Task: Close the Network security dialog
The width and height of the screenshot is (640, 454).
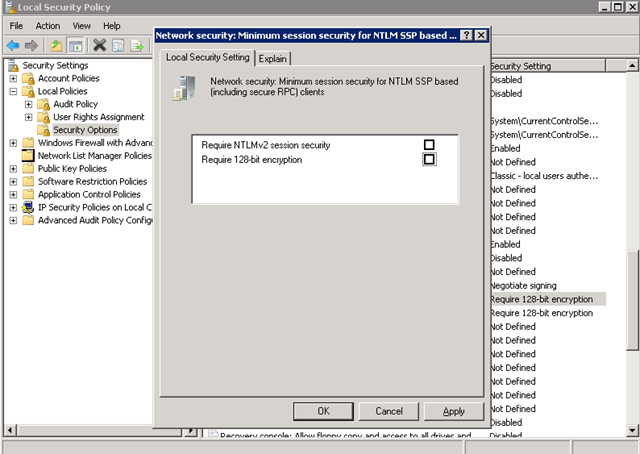Action: pyautogui.click(x=481, y=36)
